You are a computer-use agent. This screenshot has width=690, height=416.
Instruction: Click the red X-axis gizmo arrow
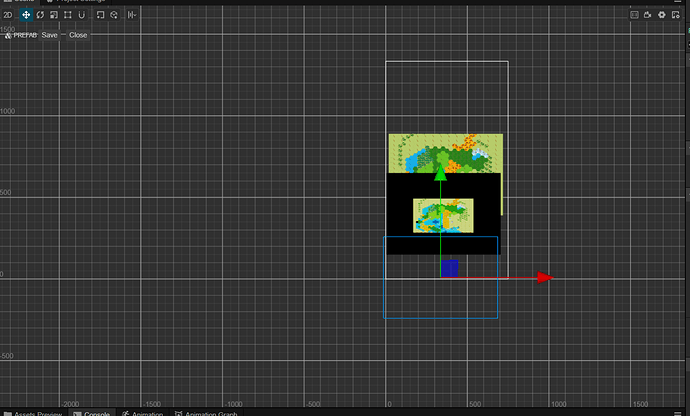[545, 277]
